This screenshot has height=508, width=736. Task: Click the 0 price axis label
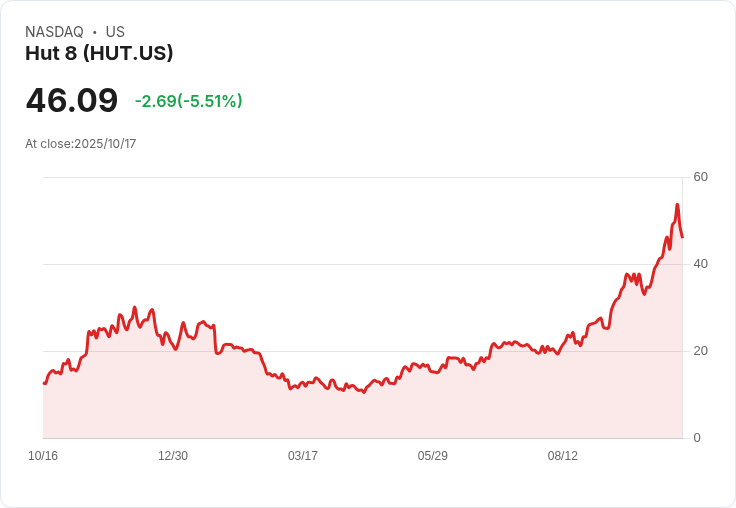click(x=697, y=438)
